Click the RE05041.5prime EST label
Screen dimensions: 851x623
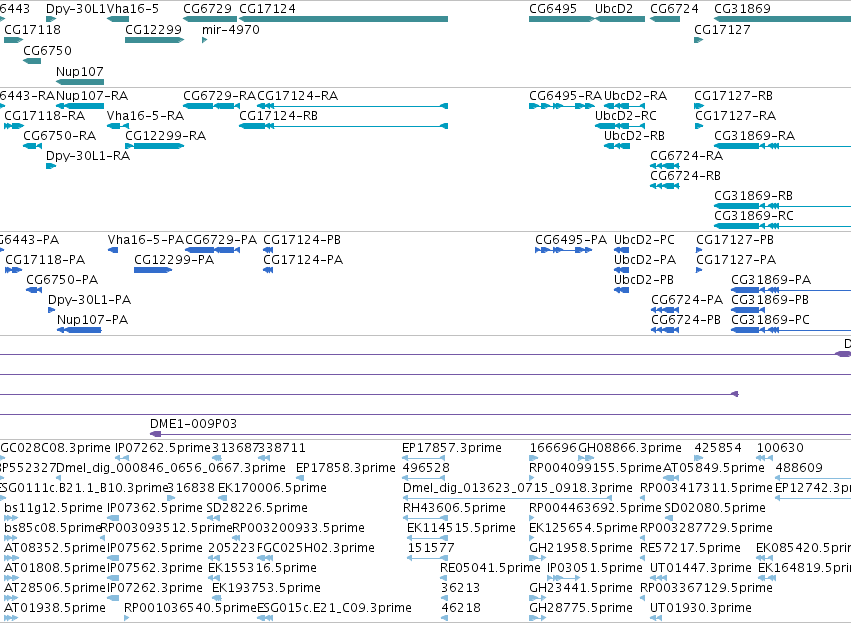click(x=490, y=568)
